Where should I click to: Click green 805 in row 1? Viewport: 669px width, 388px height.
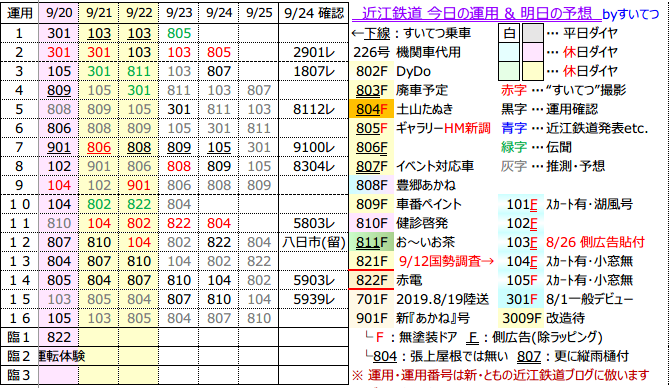[179, 33]
